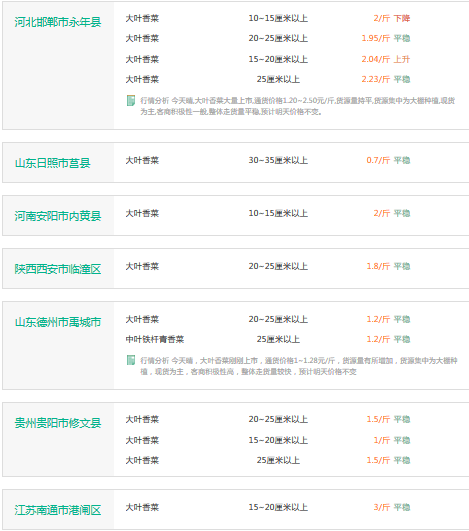Image resolution: width=469 pixels, height=531 pixels.
Task: Open the 江苏南通市港闸区 region link
Action: pos(58,510)
